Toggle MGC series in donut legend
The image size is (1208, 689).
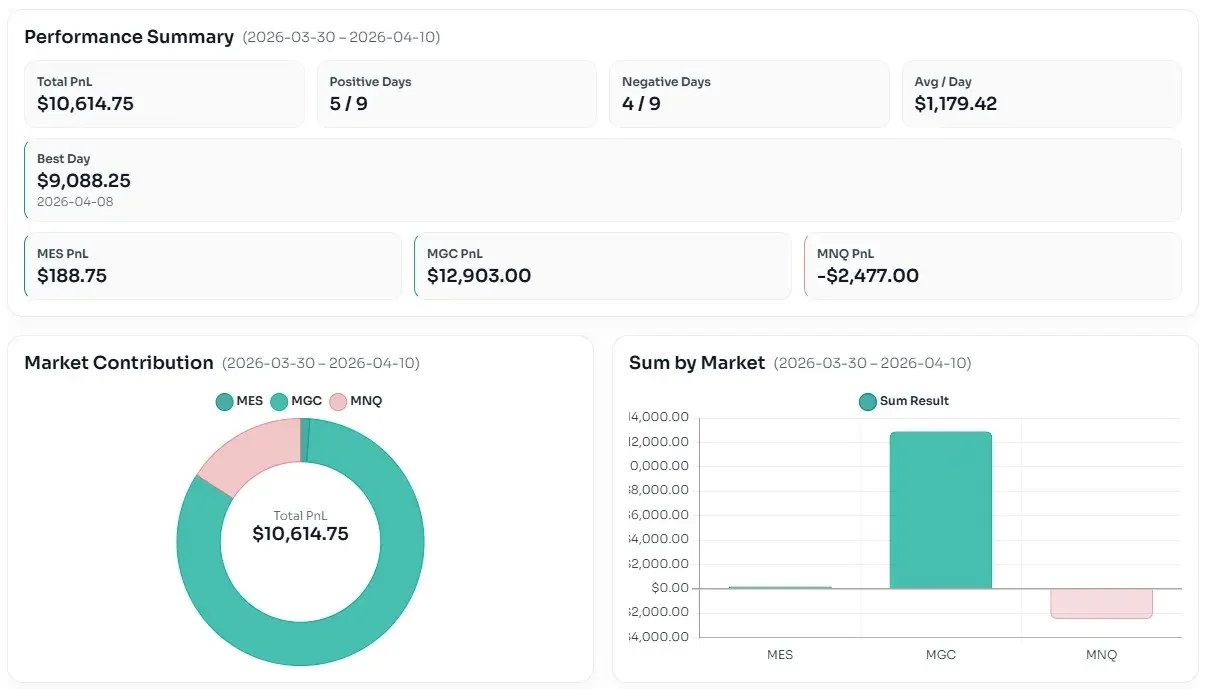click(x=296, y=401)
